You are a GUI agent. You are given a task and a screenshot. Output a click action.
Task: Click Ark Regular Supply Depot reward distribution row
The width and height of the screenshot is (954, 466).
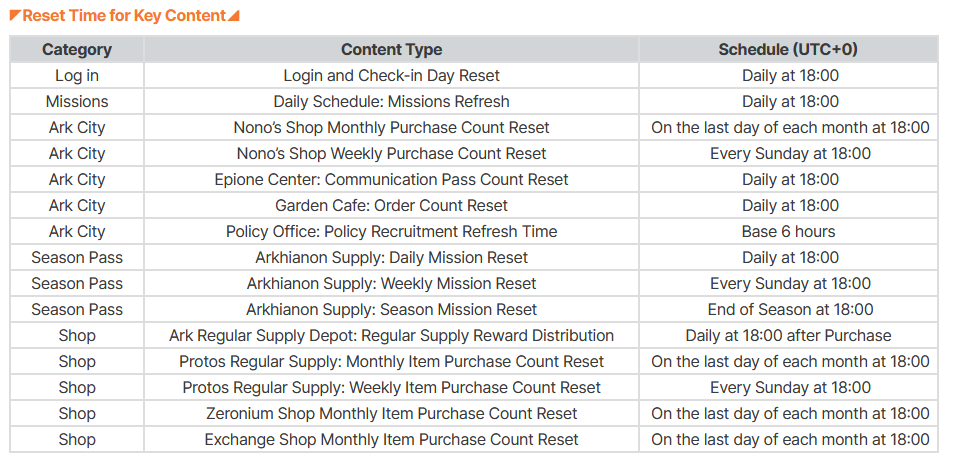tap(391, 335)
